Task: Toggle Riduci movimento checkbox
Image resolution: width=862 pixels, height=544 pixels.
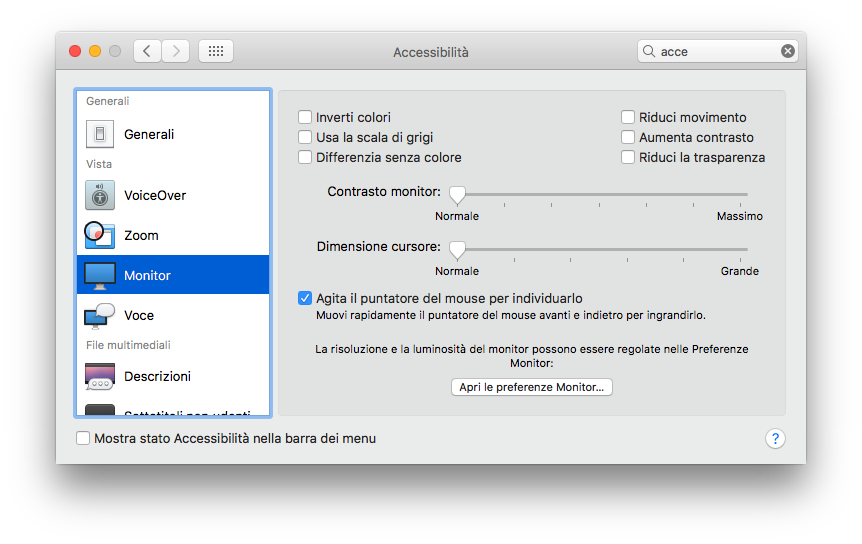Action: coord(629,117)
